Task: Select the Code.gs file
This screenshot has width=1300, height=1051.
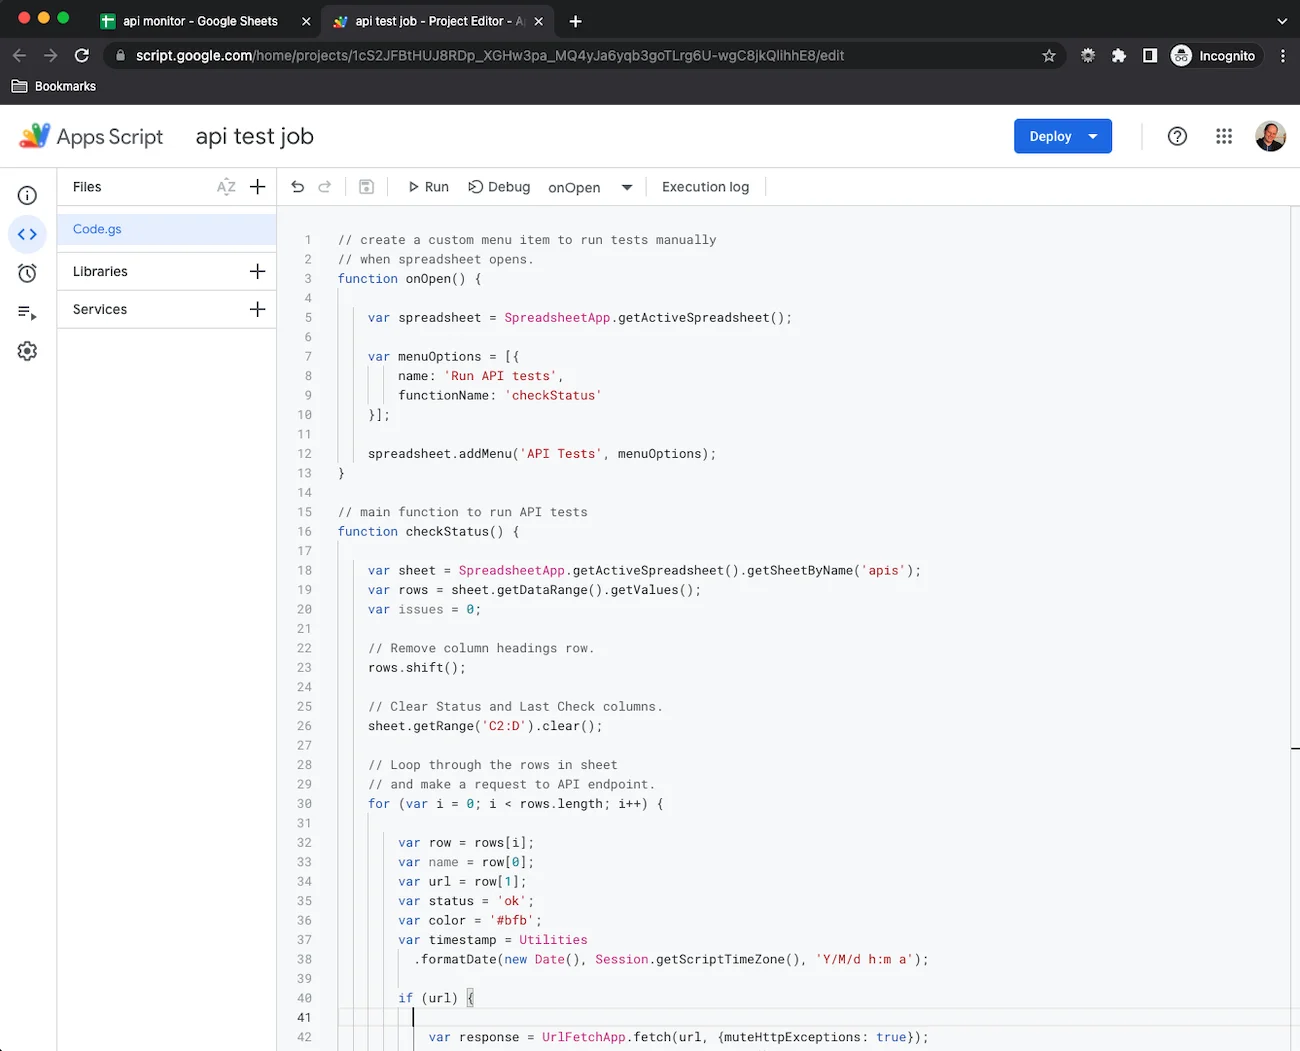Action: (166, 229)
